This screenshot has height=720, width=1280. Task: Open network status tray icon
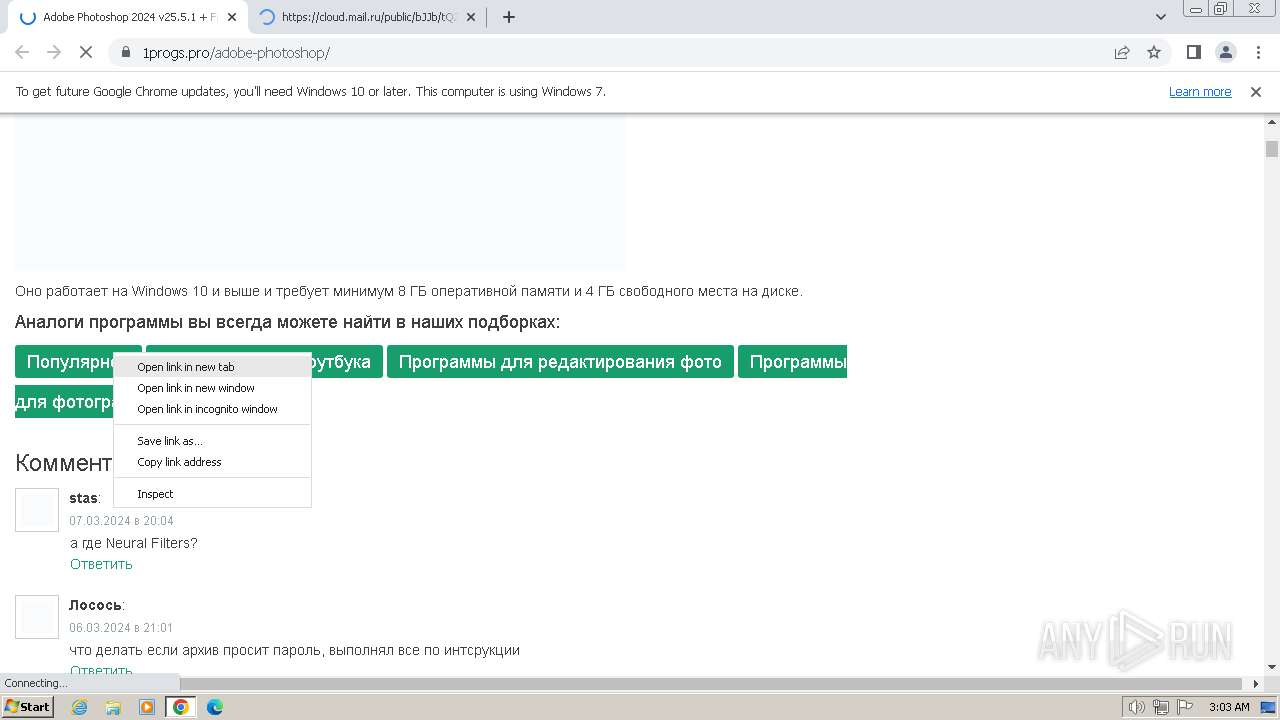pos(1160,707)
